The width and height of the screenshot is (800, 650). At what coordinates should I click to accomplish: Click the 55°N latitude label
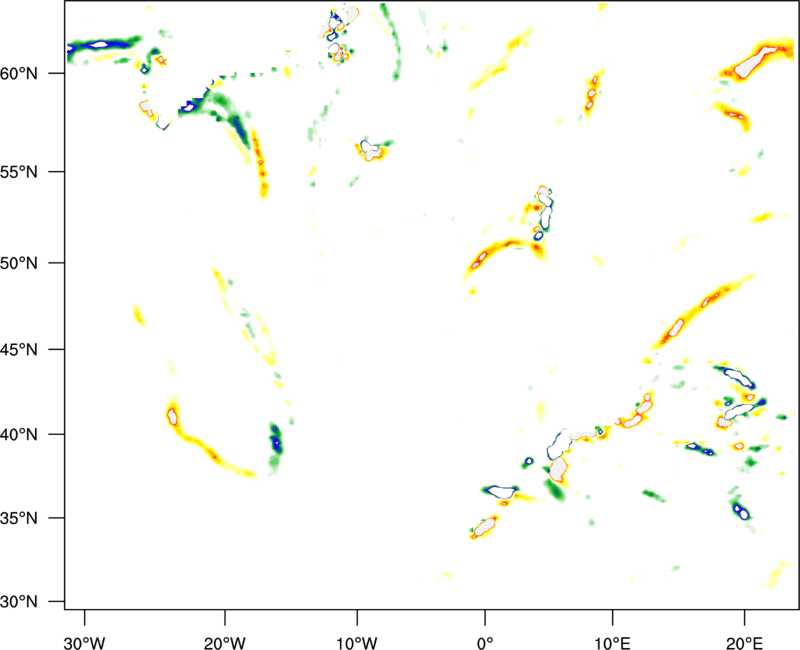pyautogui.click(x=19, y=172)
